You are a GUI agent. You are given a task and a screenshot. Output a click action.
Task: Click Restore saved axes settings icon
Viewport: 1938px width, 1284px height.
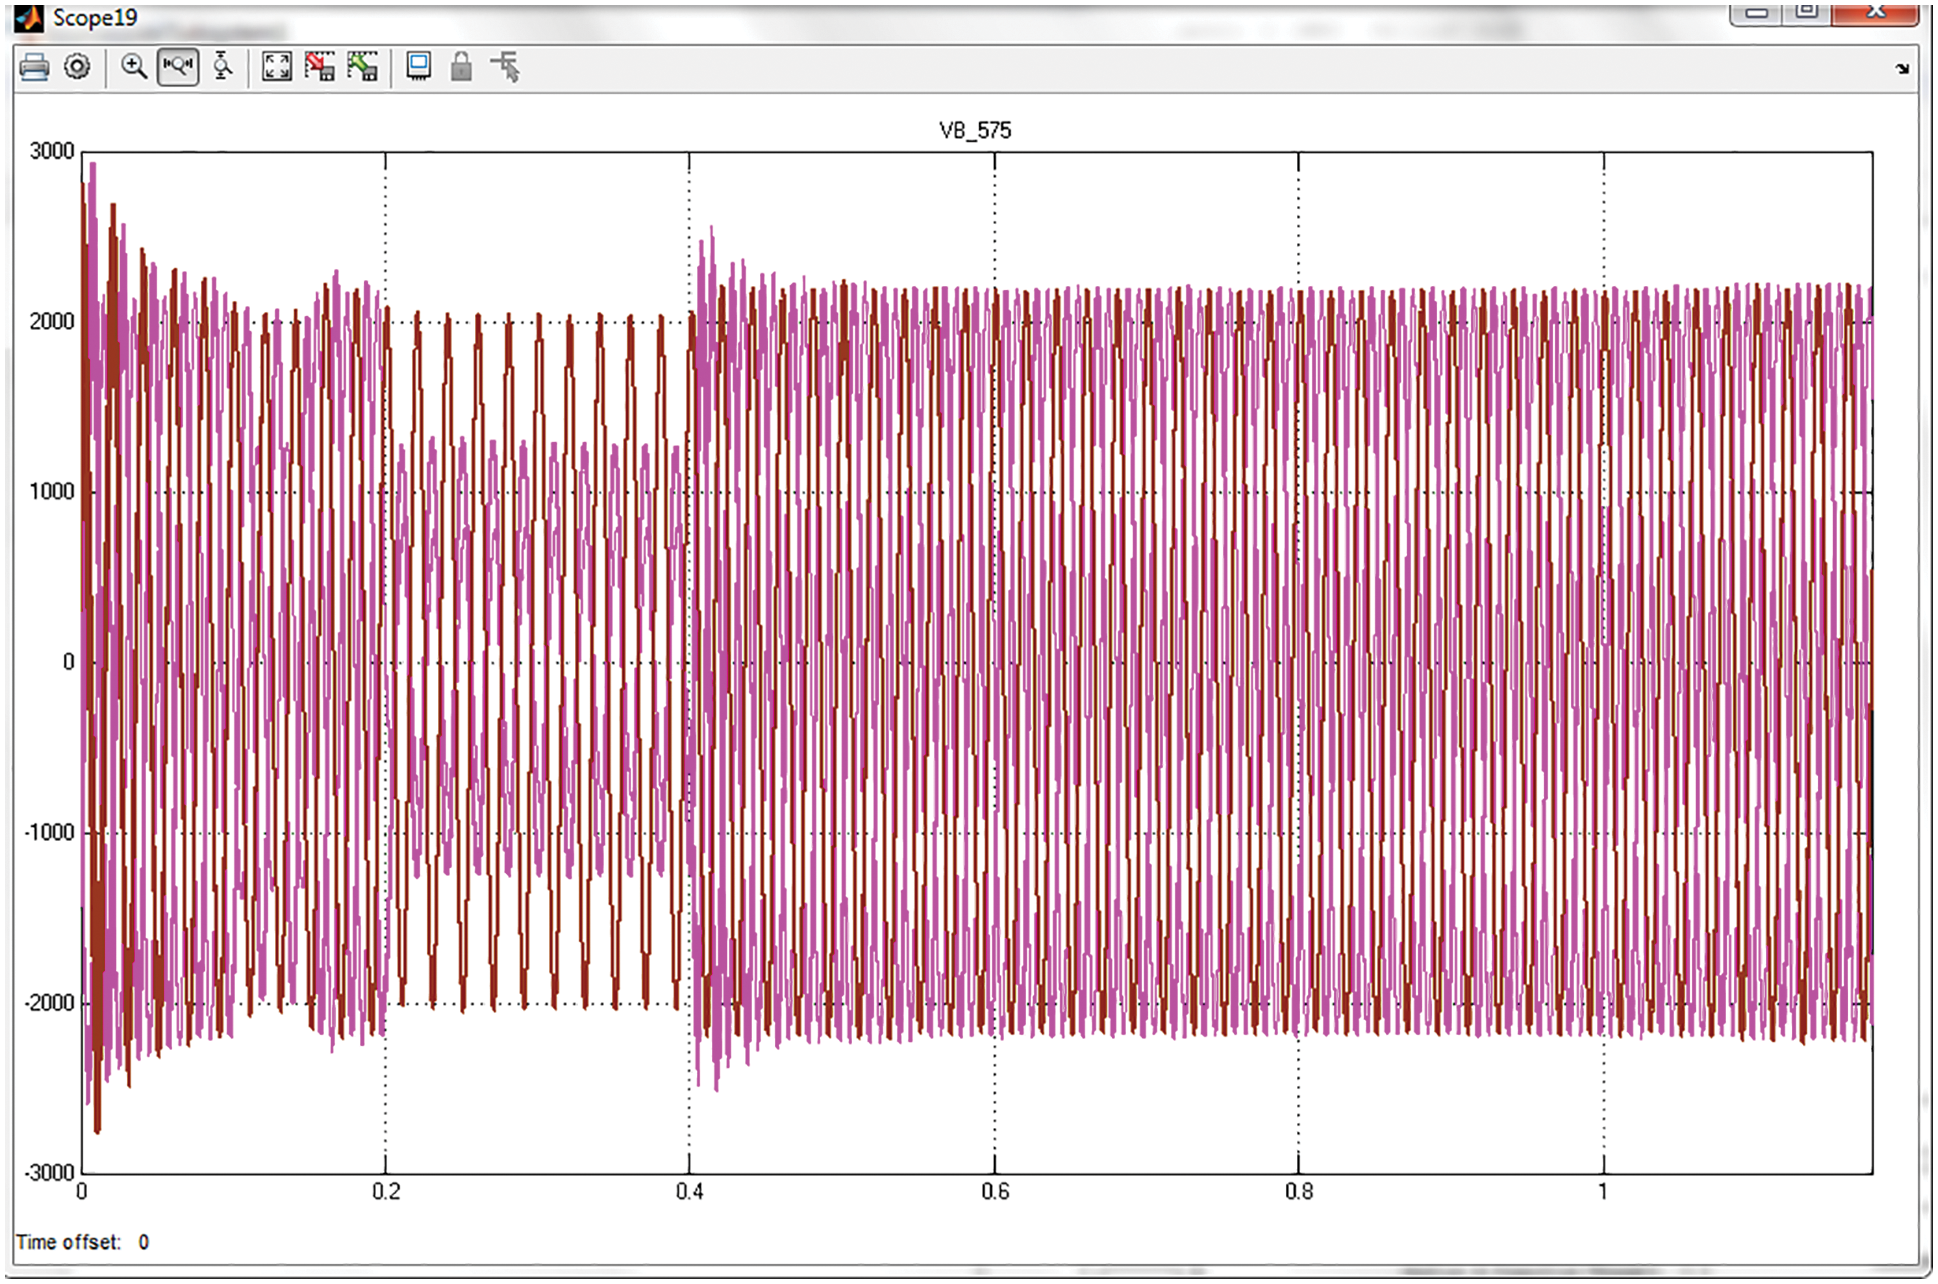point(363,67)
